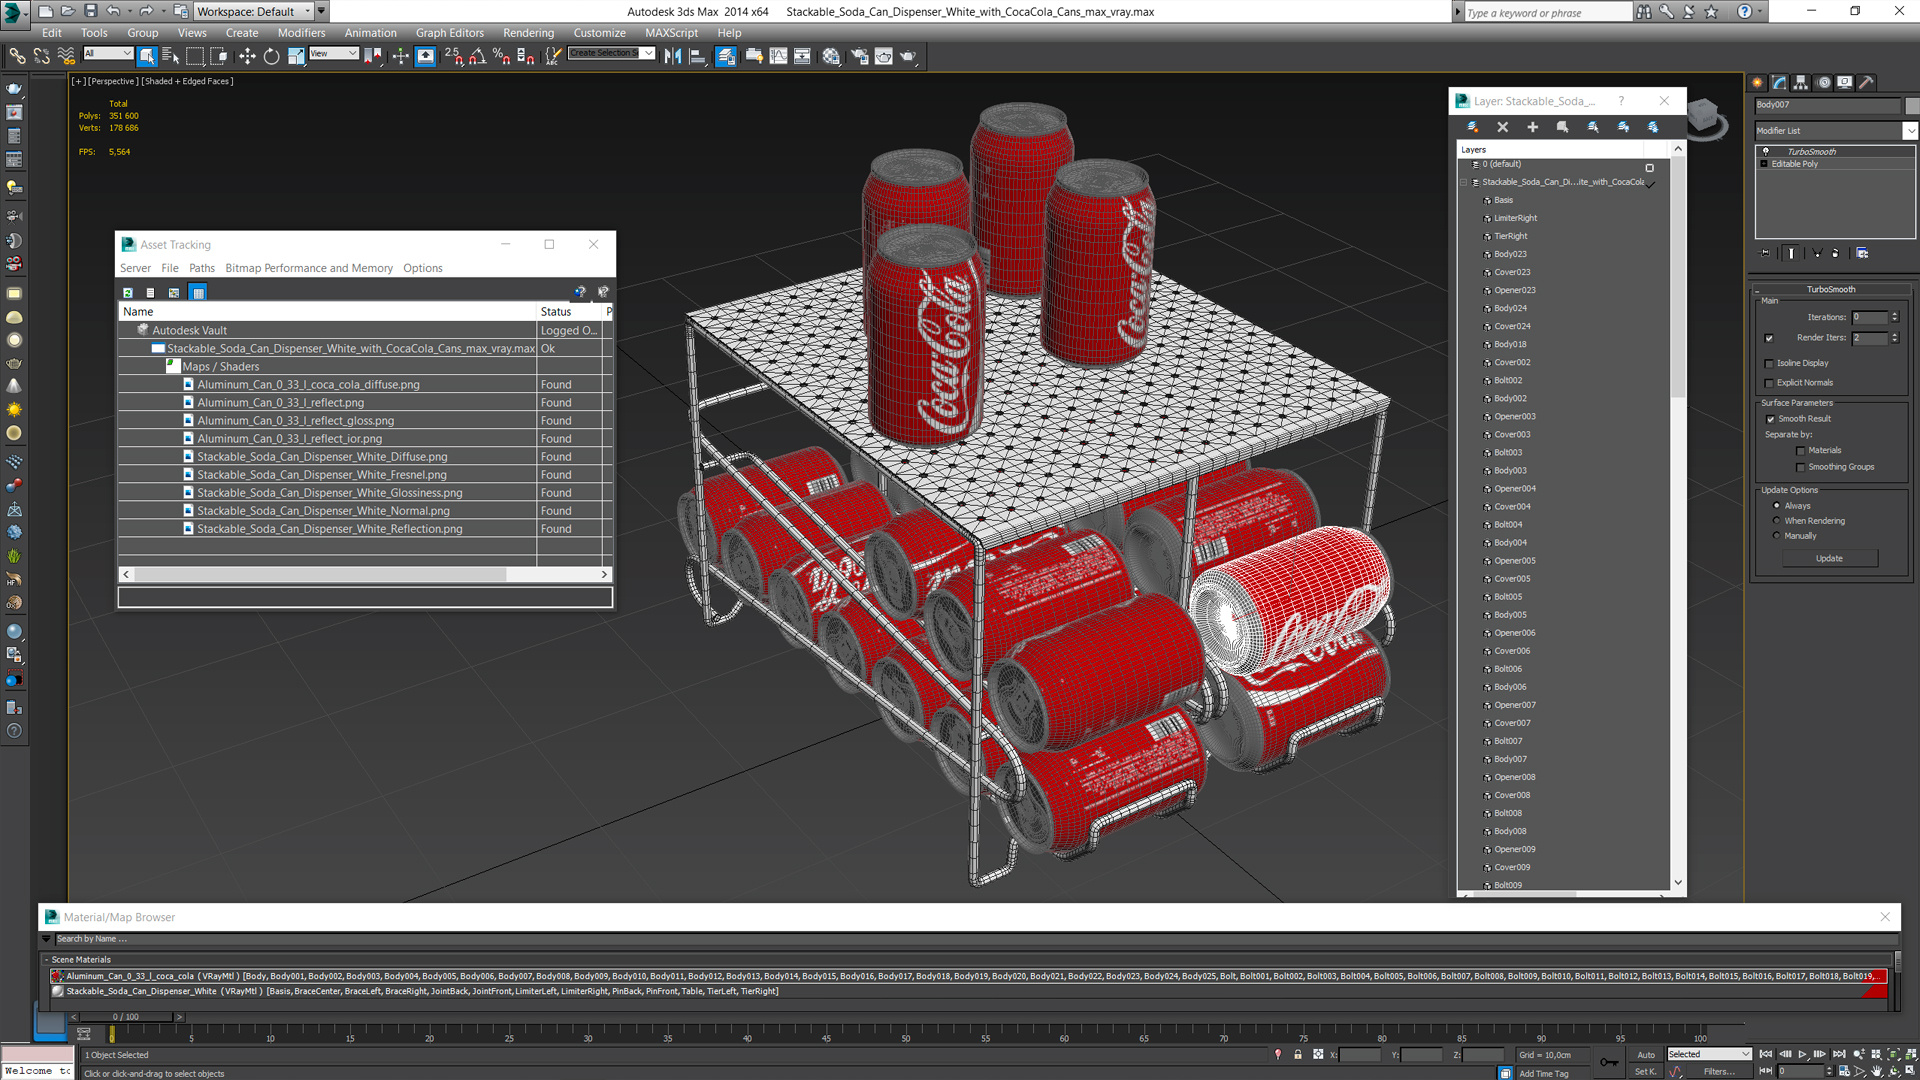The image size is (1920, 1080).
Task: Switch to the Utilities hammer tab
Action: [x=1866, y=83]
